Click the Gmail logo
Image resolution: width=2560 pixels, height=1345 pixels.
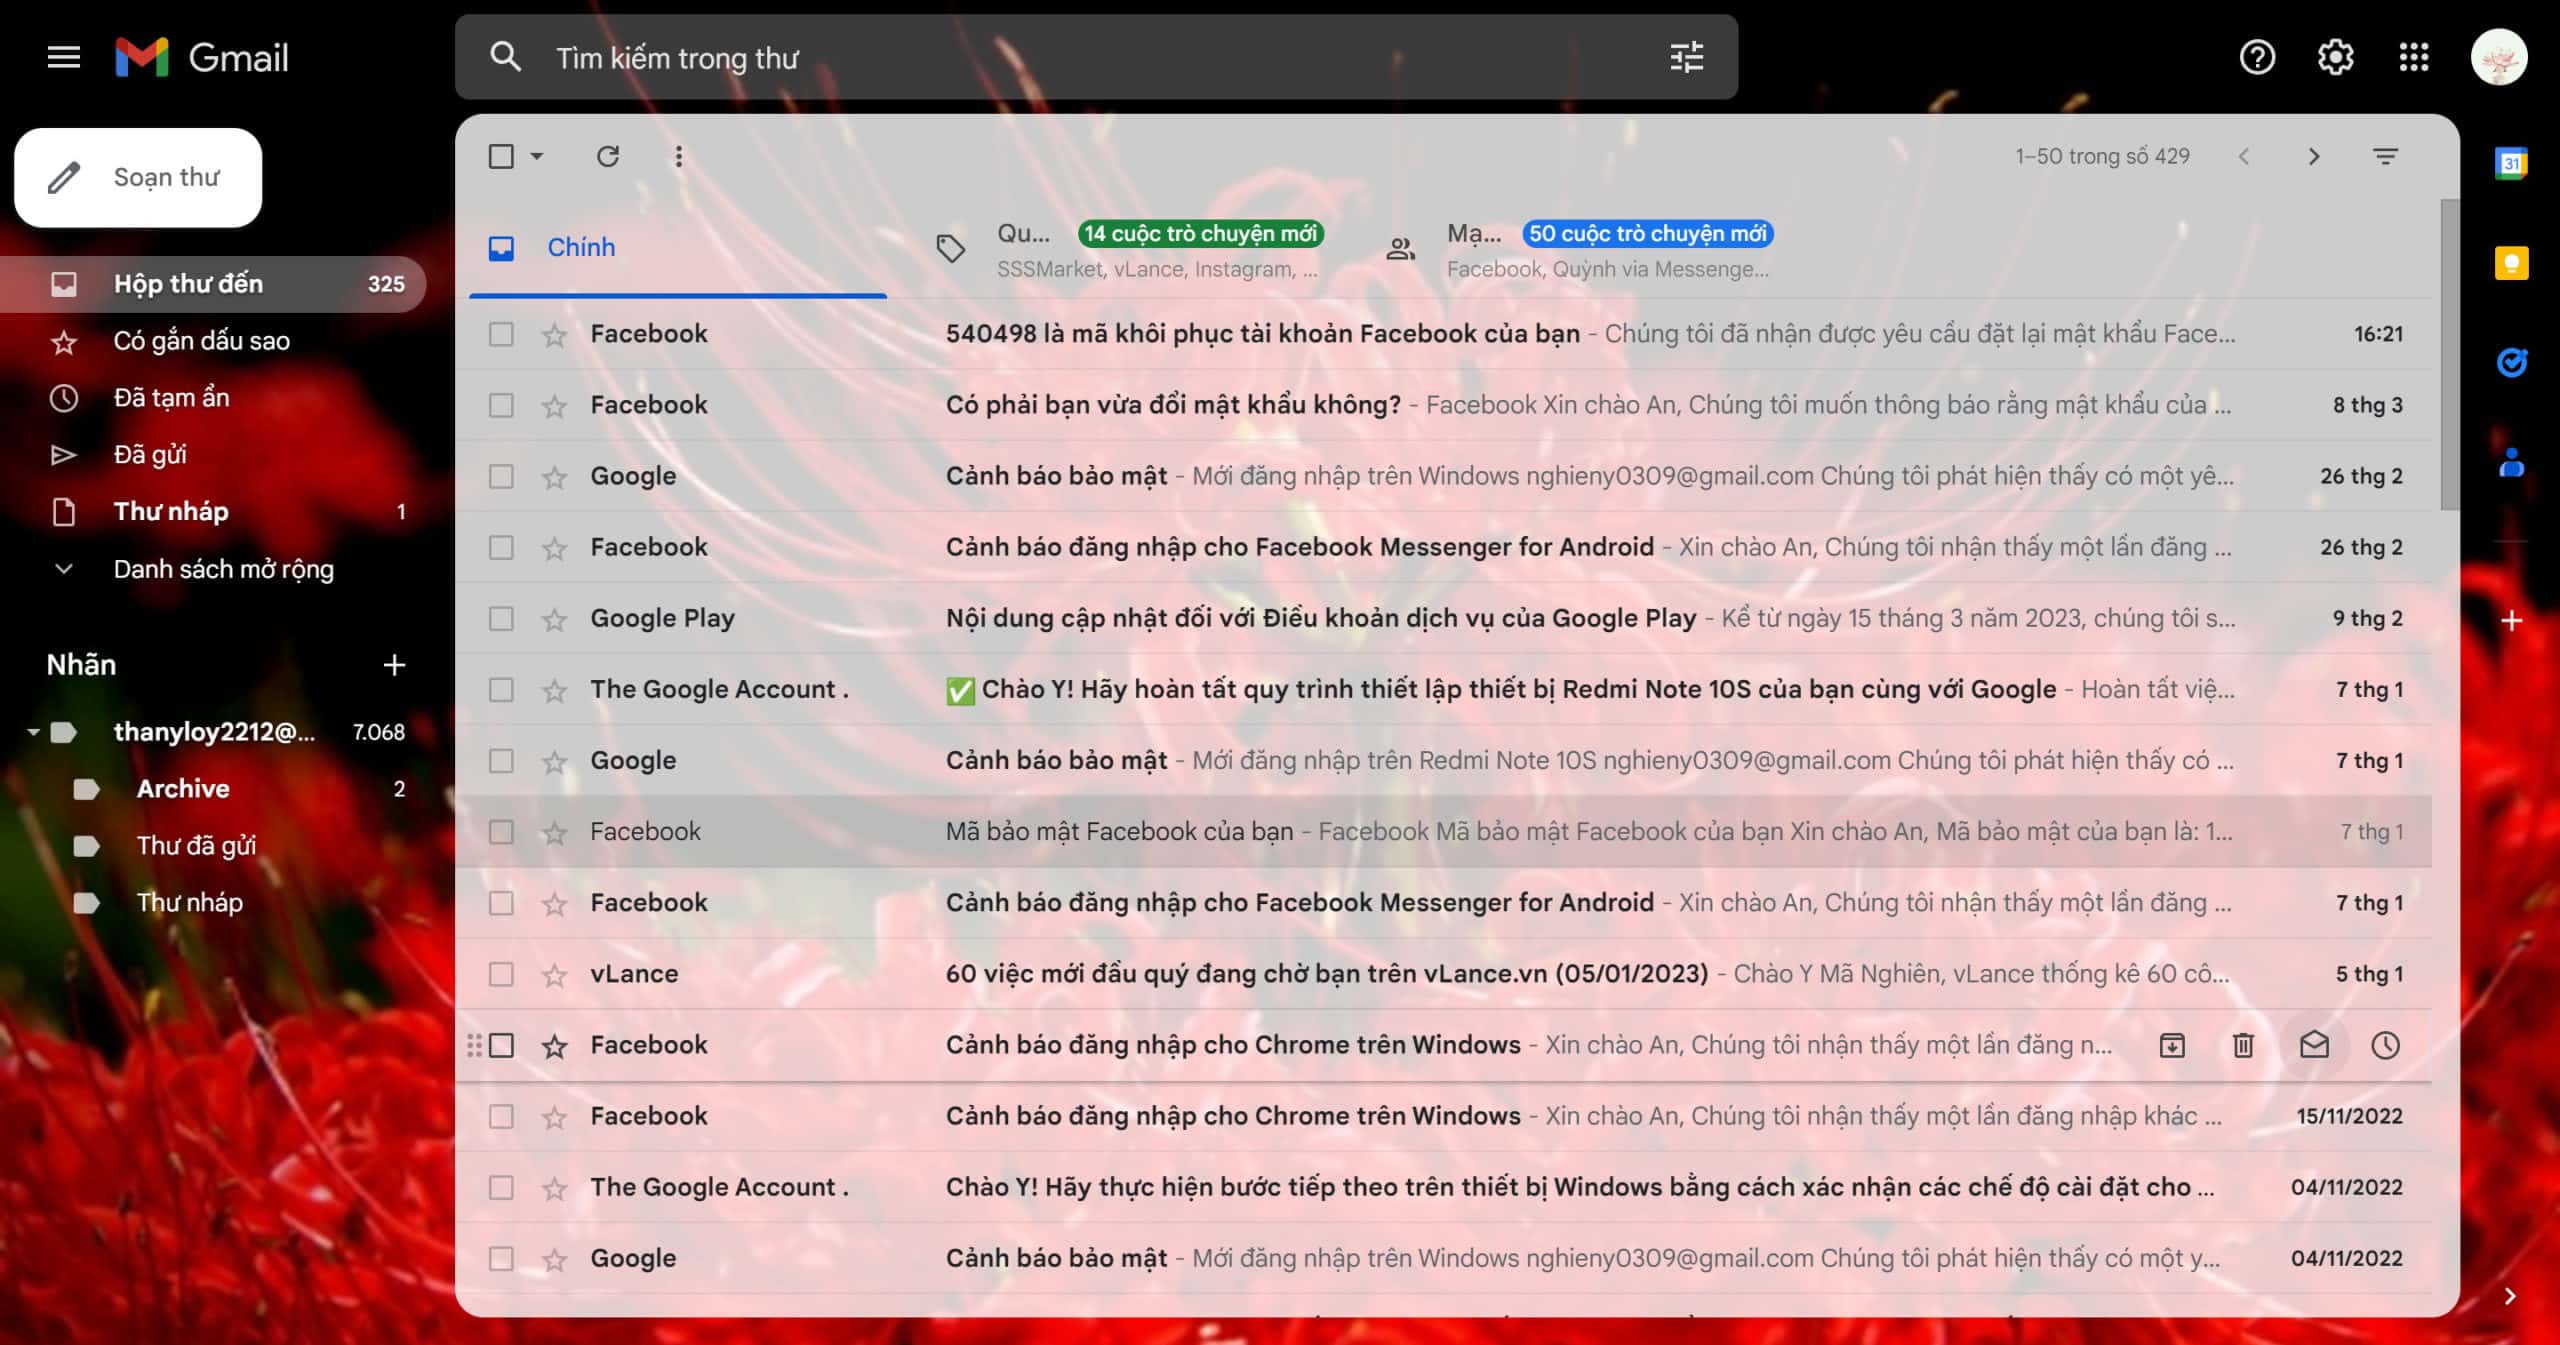tap(202, 58)
